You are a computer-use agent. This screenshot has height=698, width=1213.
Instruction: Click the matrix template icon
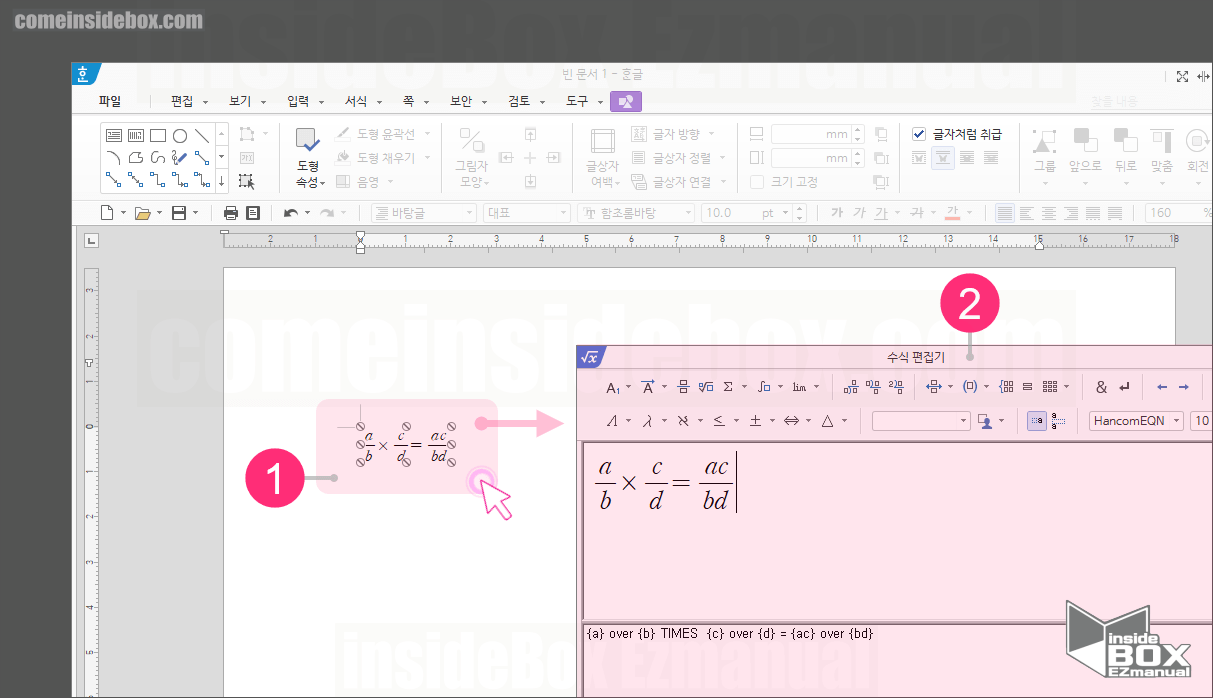tap(1049, 387)
